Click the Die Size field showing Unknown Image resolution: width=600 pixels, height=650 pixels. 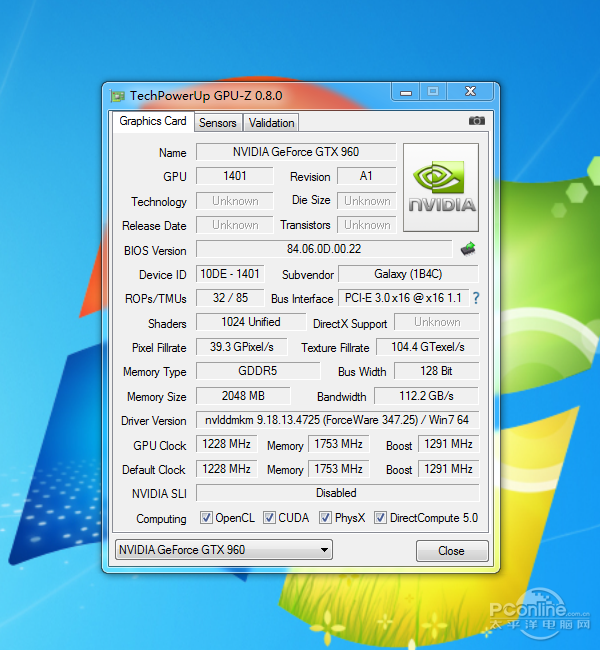(367, 201)
